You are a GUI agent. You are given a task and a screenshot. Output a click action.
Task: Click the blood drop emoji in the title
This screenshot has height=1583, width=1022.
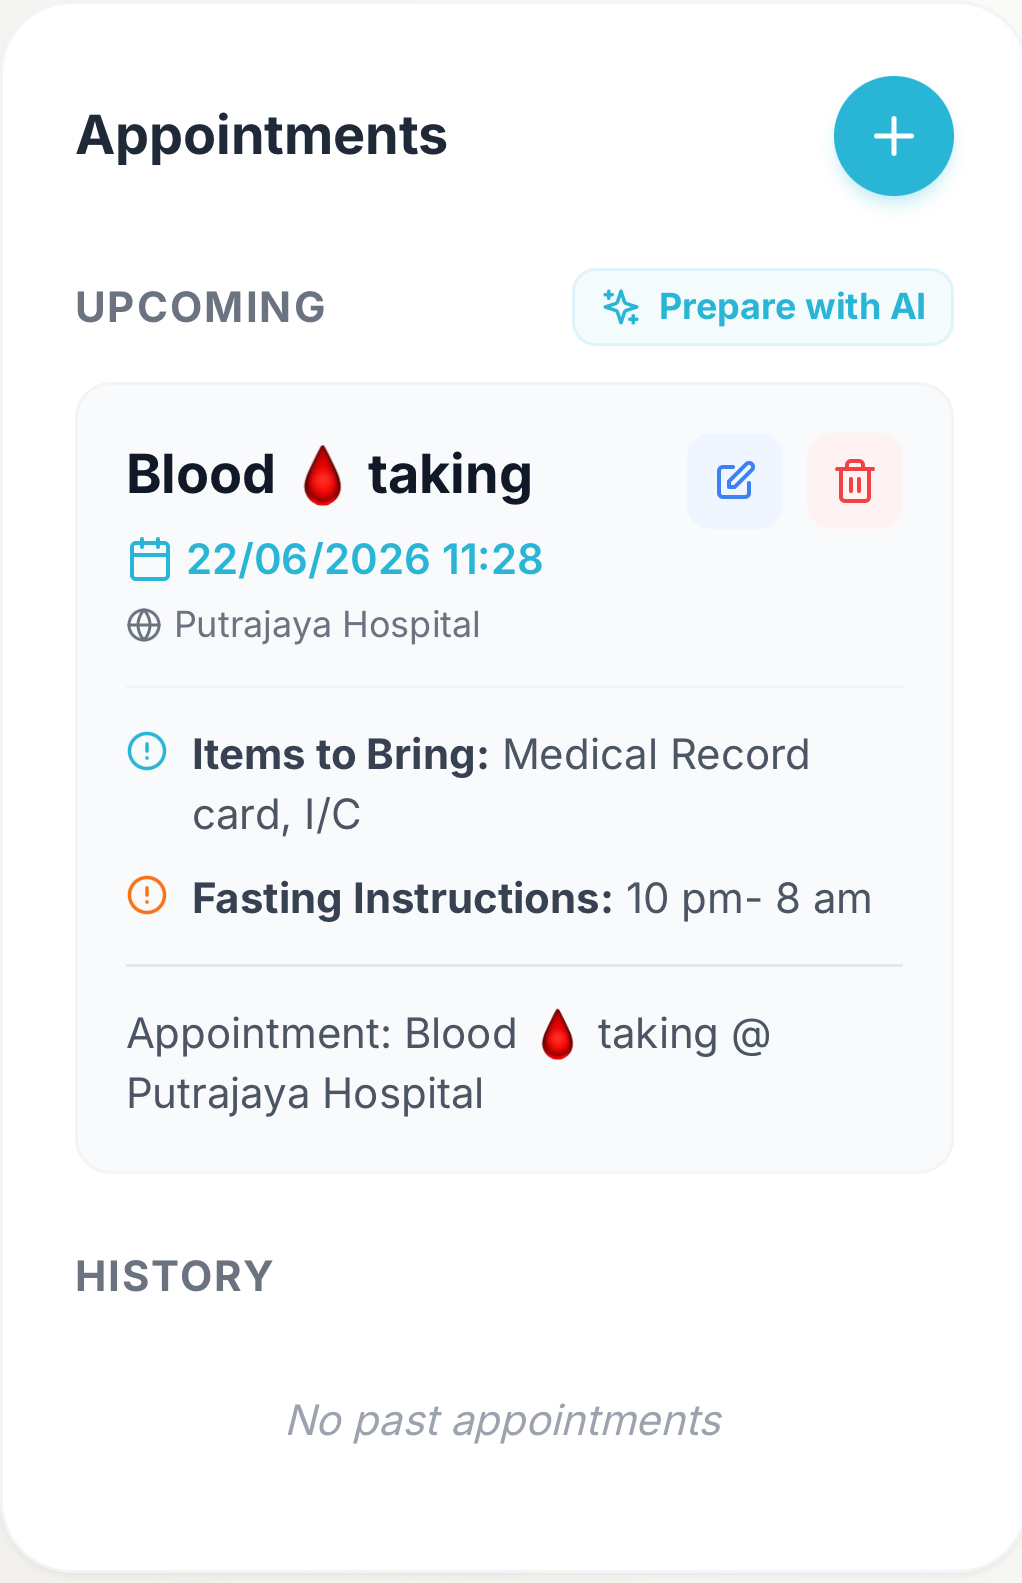click(x=322, y=475)
